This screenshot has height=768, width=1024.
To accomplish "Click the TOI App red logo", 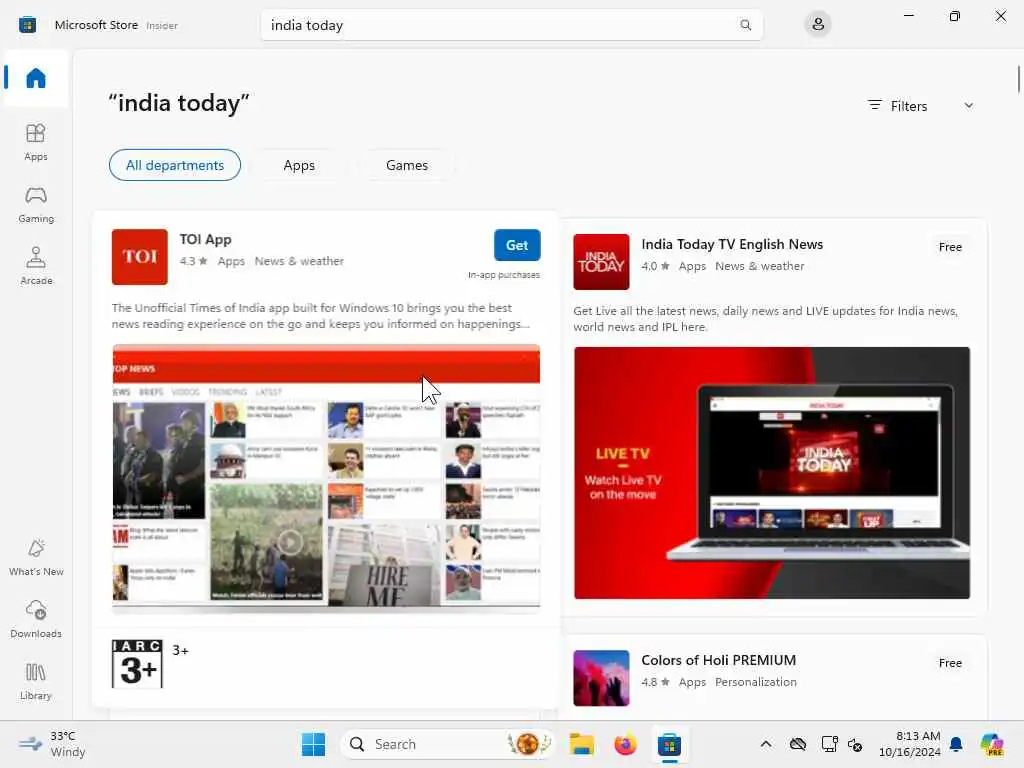I will (x=140, y=257).
